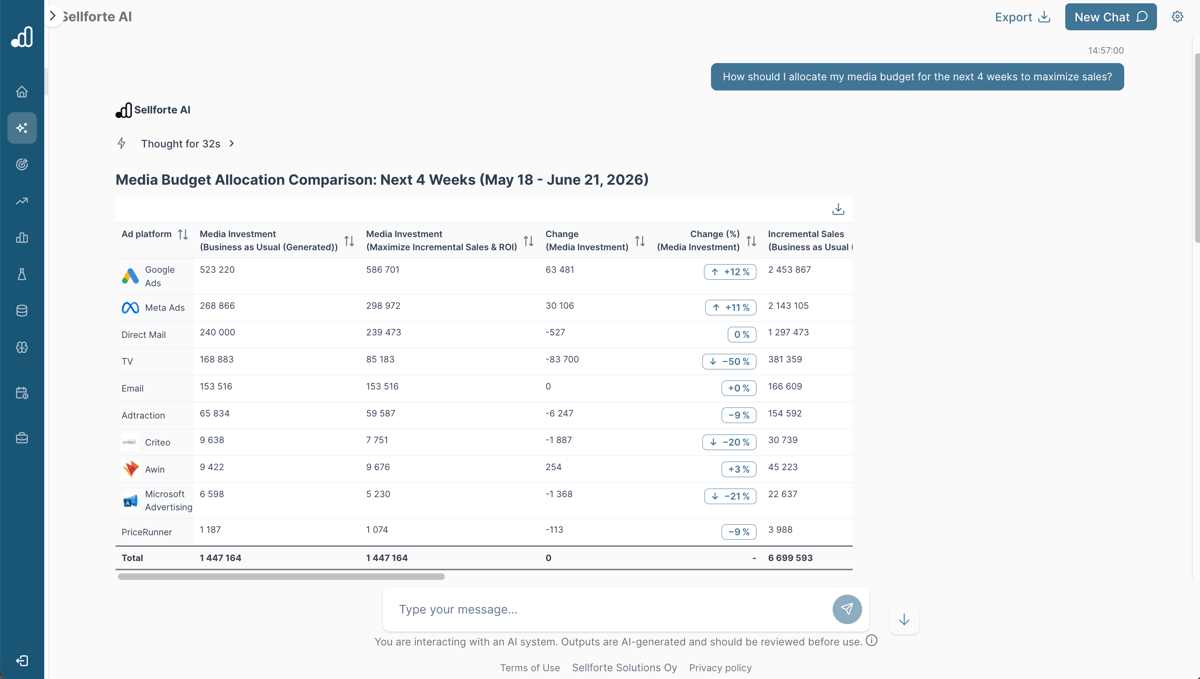Image resolution: width=1200 pixels, height=679 pixels.
Task: Open the calendar settings icon in sidebar
Action: (22, 393)
